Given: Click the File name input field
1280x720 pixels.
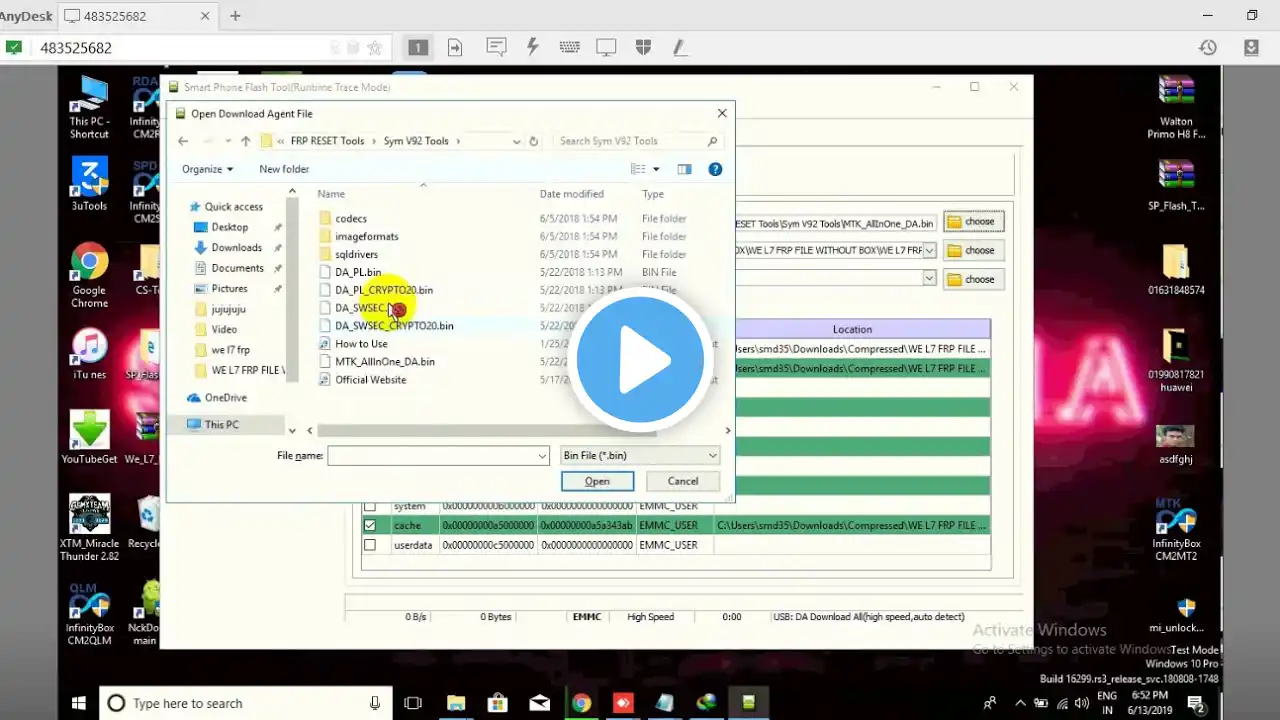Looking at the screenshot, I should pyautogui.click(x=438, y=455).
